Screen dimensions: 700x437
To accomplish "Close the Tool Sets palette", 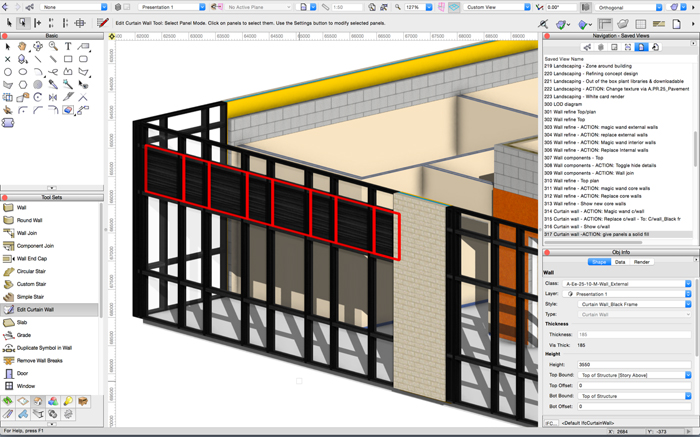I will [5, 198].
